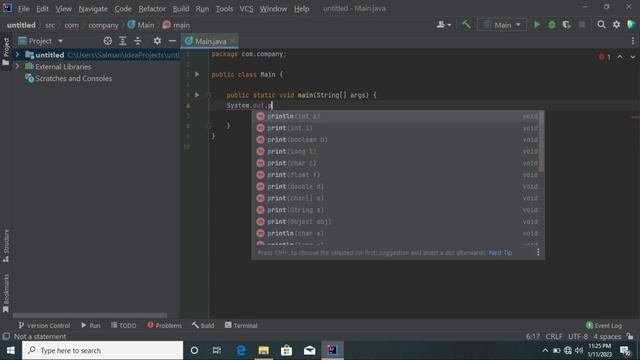Click the Next Tip link in completion popup
Viewport: 640px width, 360px height.
(x=500, y=253)
